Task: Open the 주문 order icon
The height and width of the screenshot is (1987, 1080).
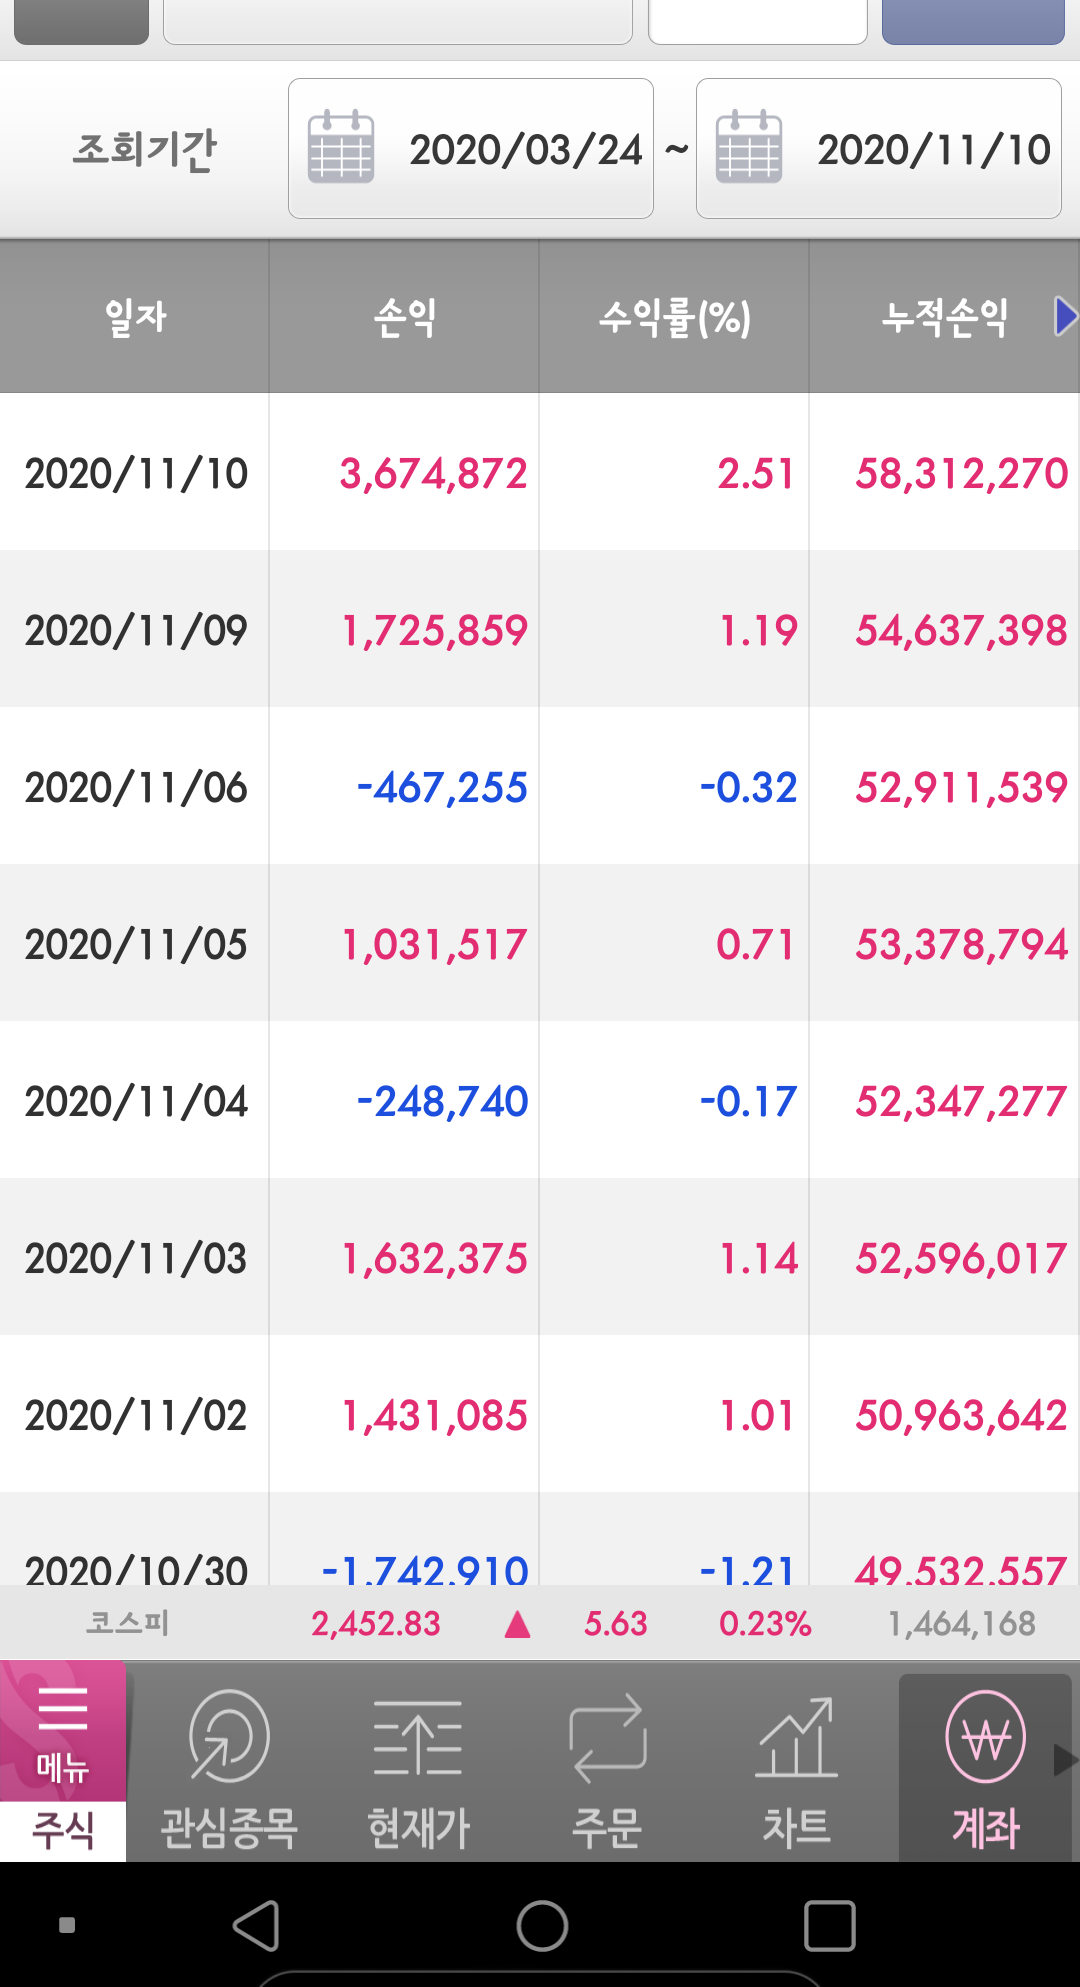Action: pyautogui.click(x=607, y=1738)
